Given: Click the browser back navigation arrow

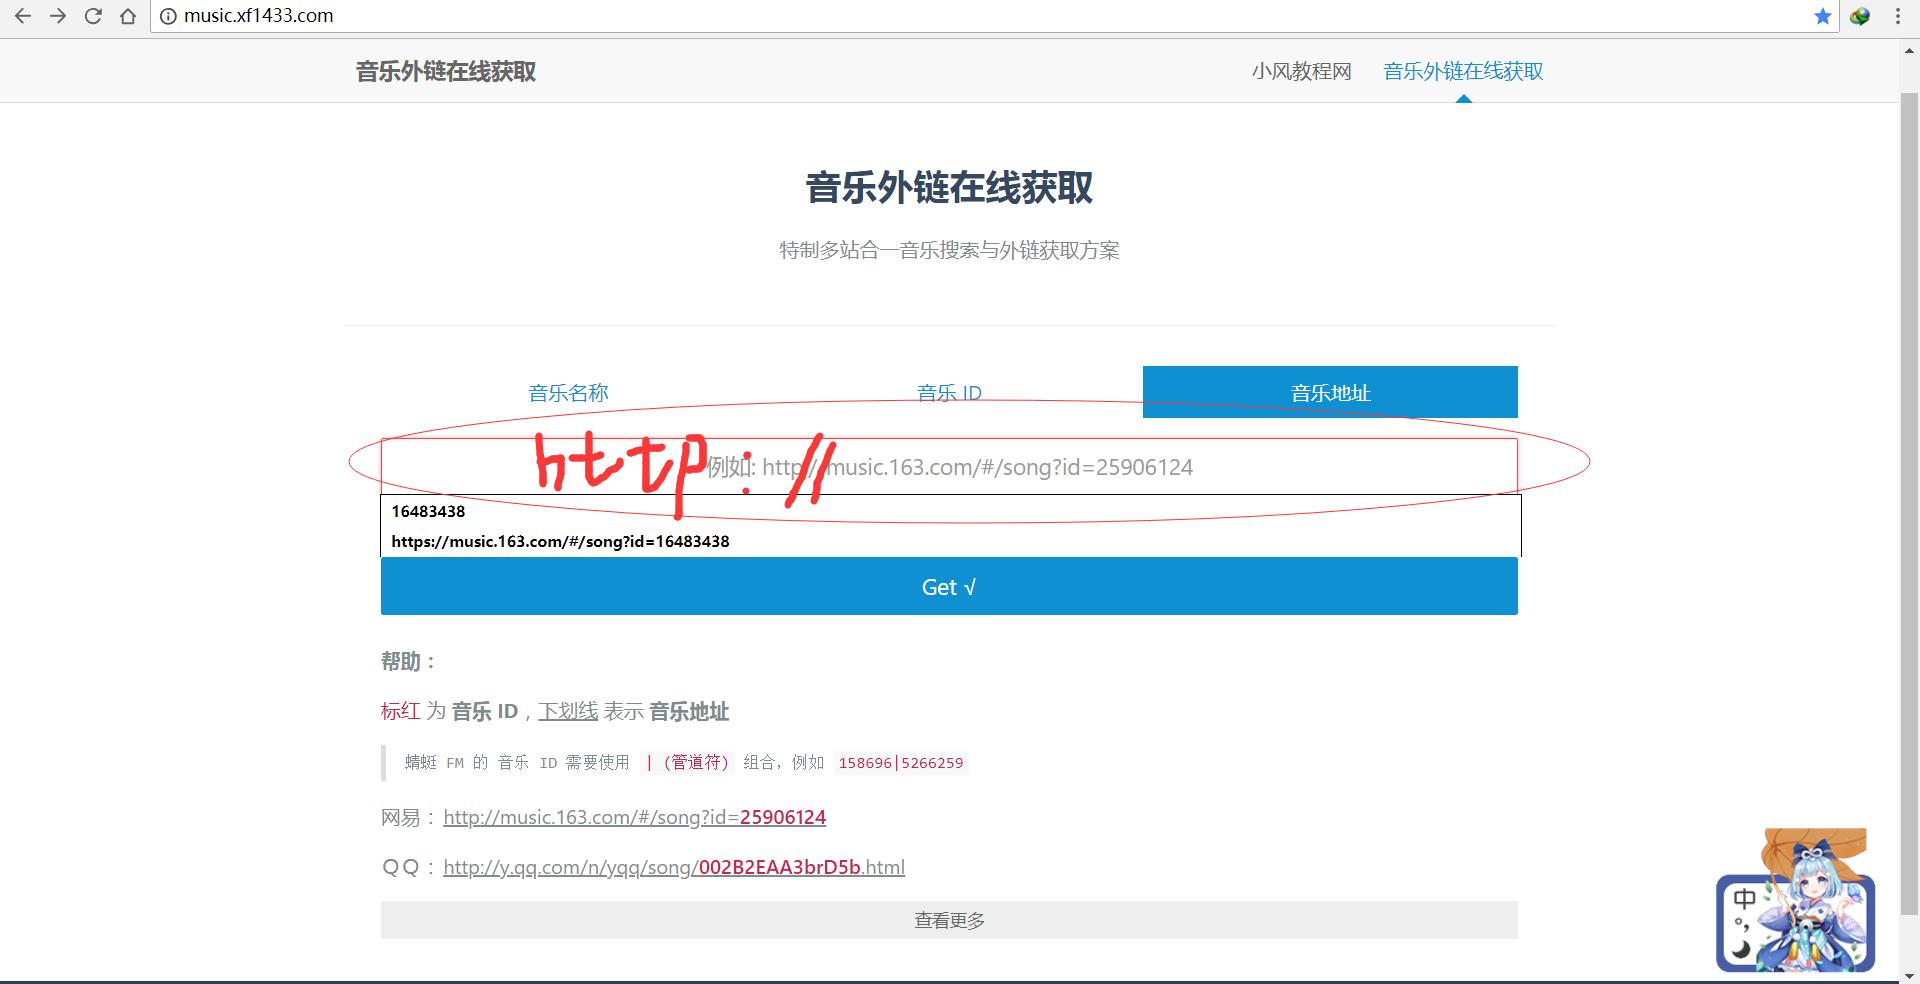Looking at the screenshot, I should coord(24,16).
